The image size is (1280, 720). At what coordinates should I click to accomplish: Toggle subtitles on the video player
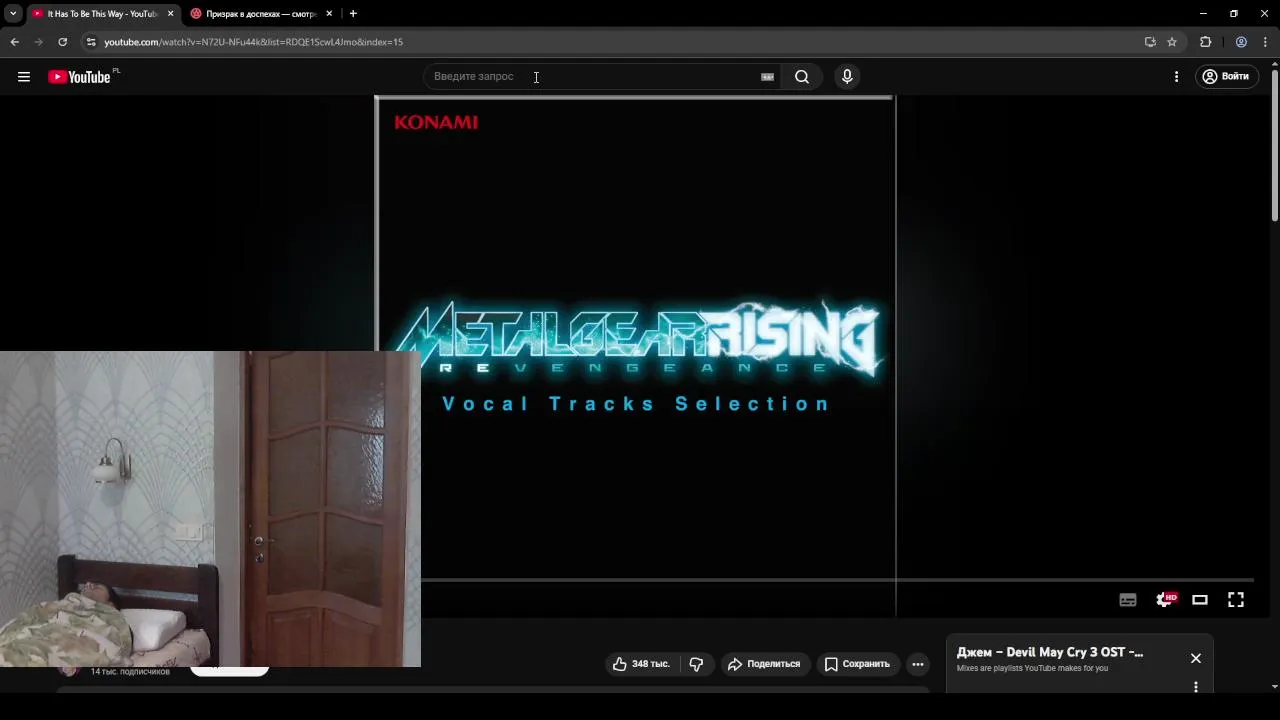pos(1128,600)
